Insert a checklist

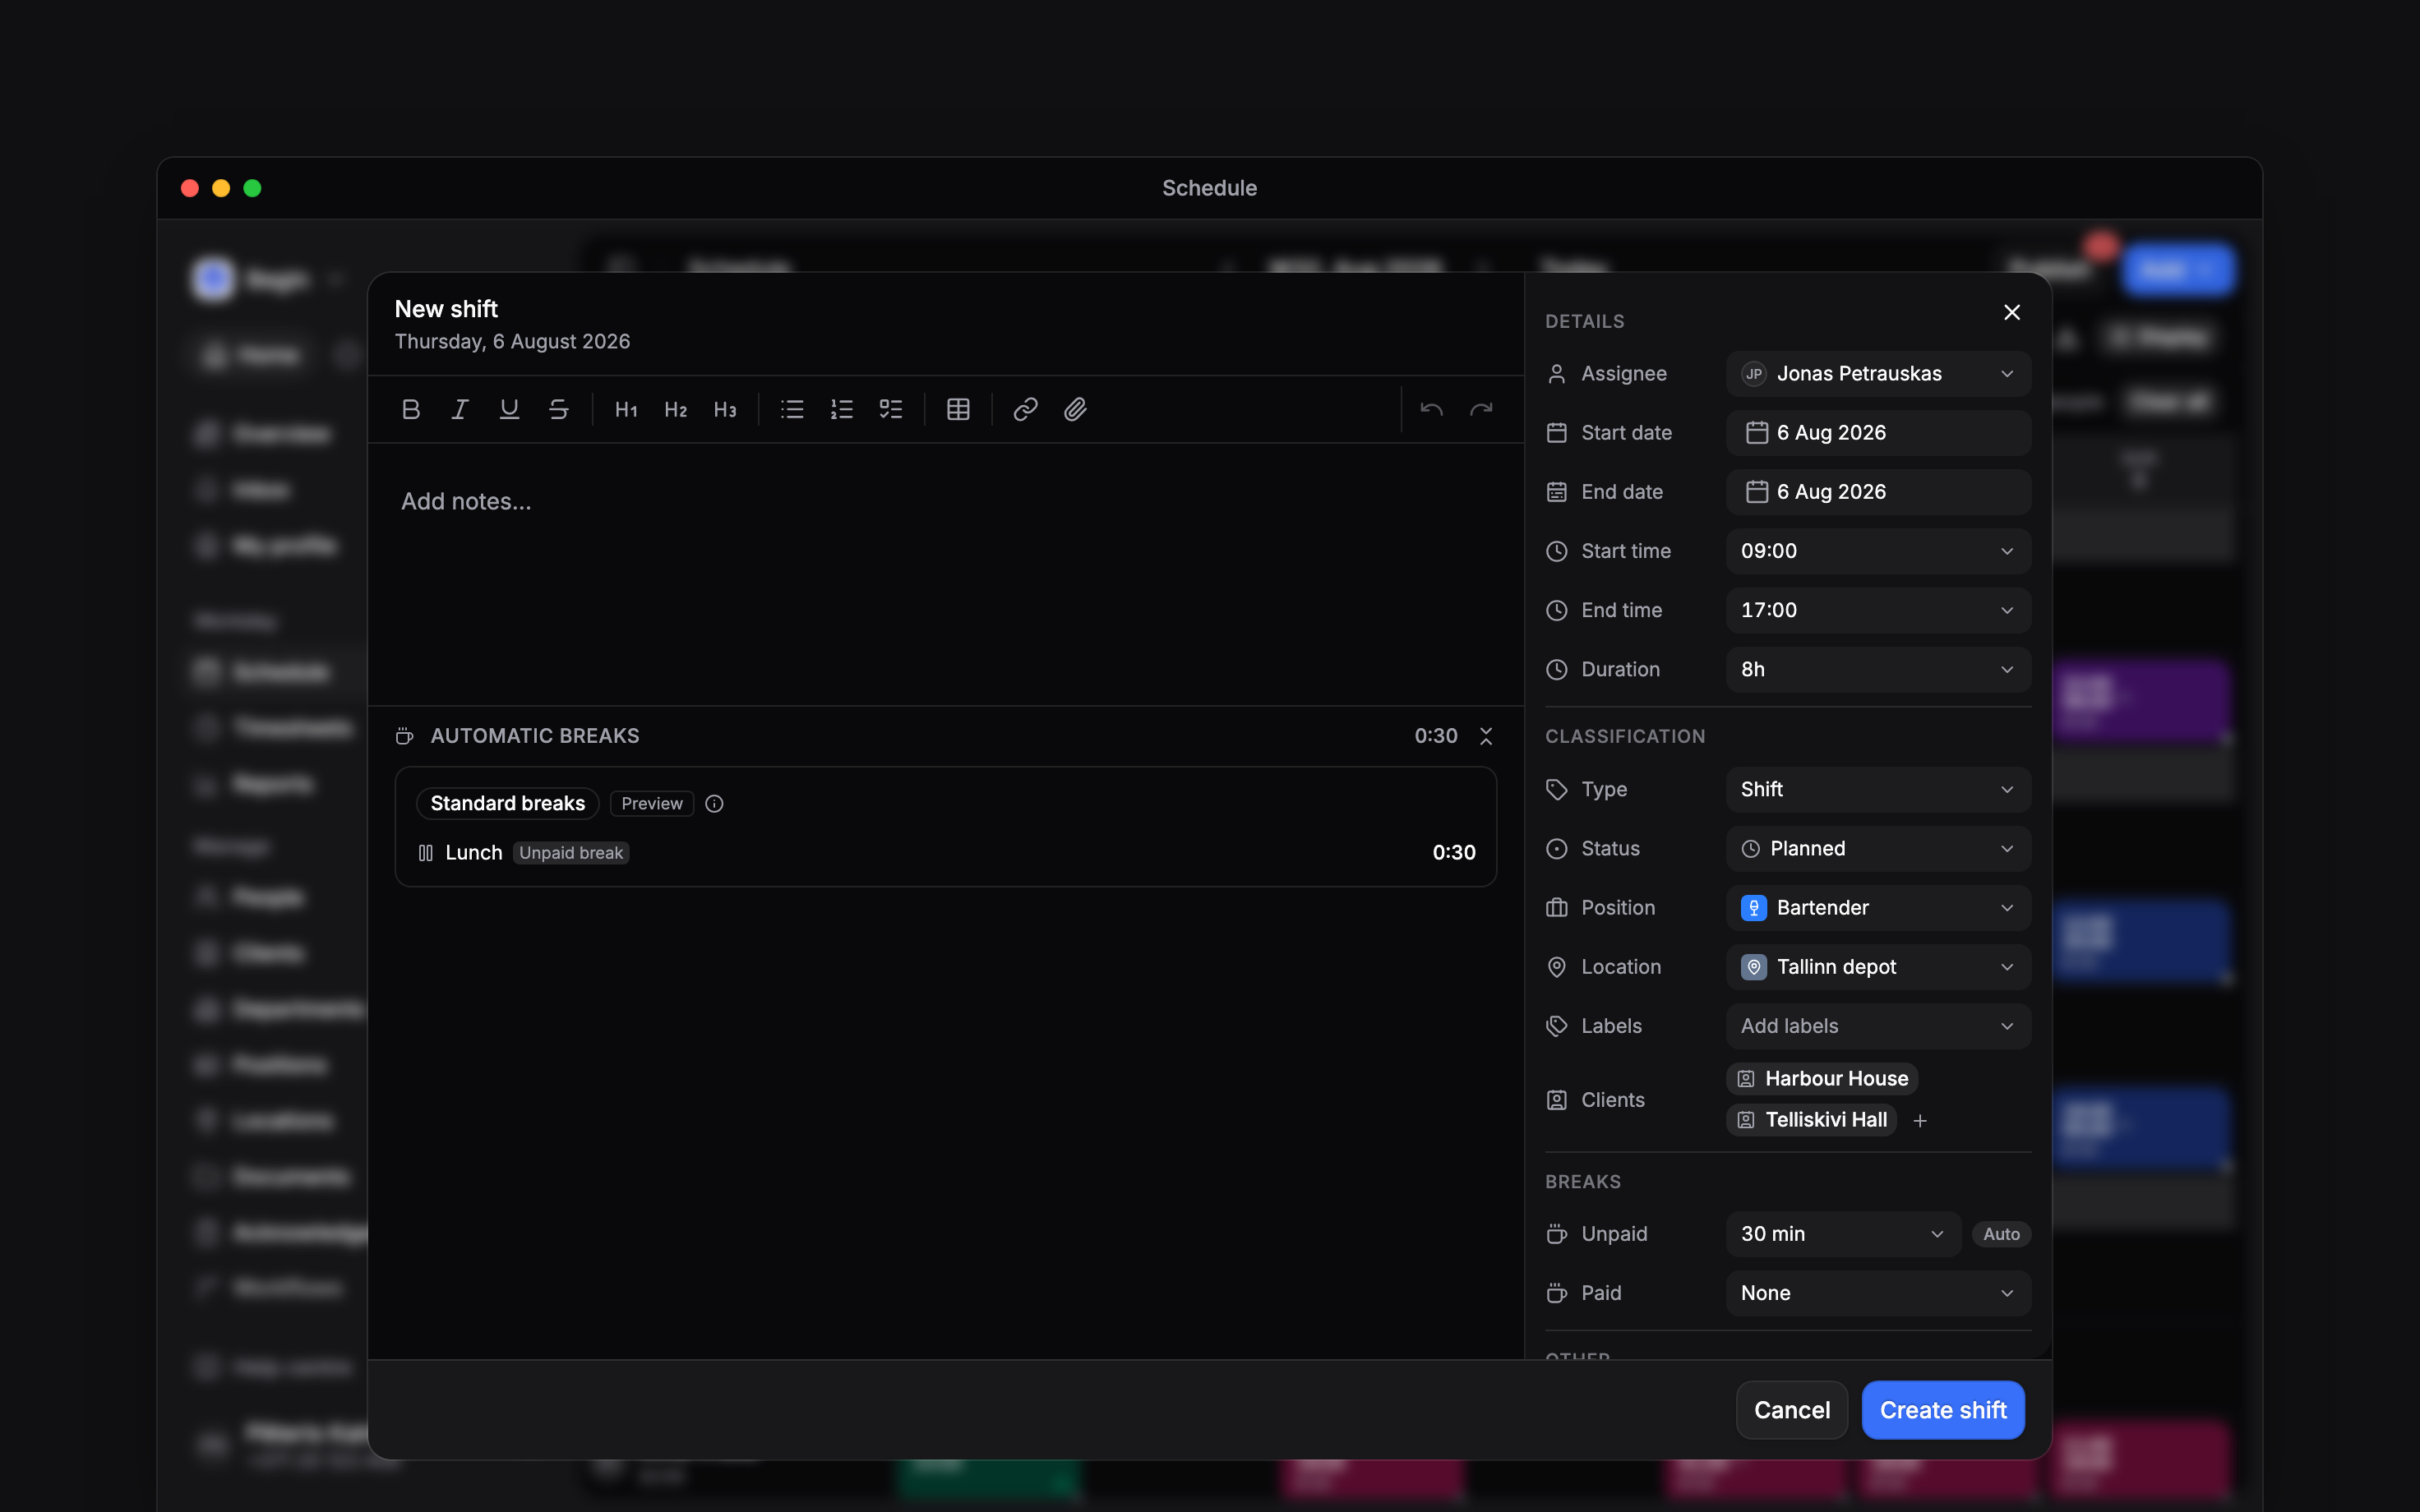click(x=891, y=409)
